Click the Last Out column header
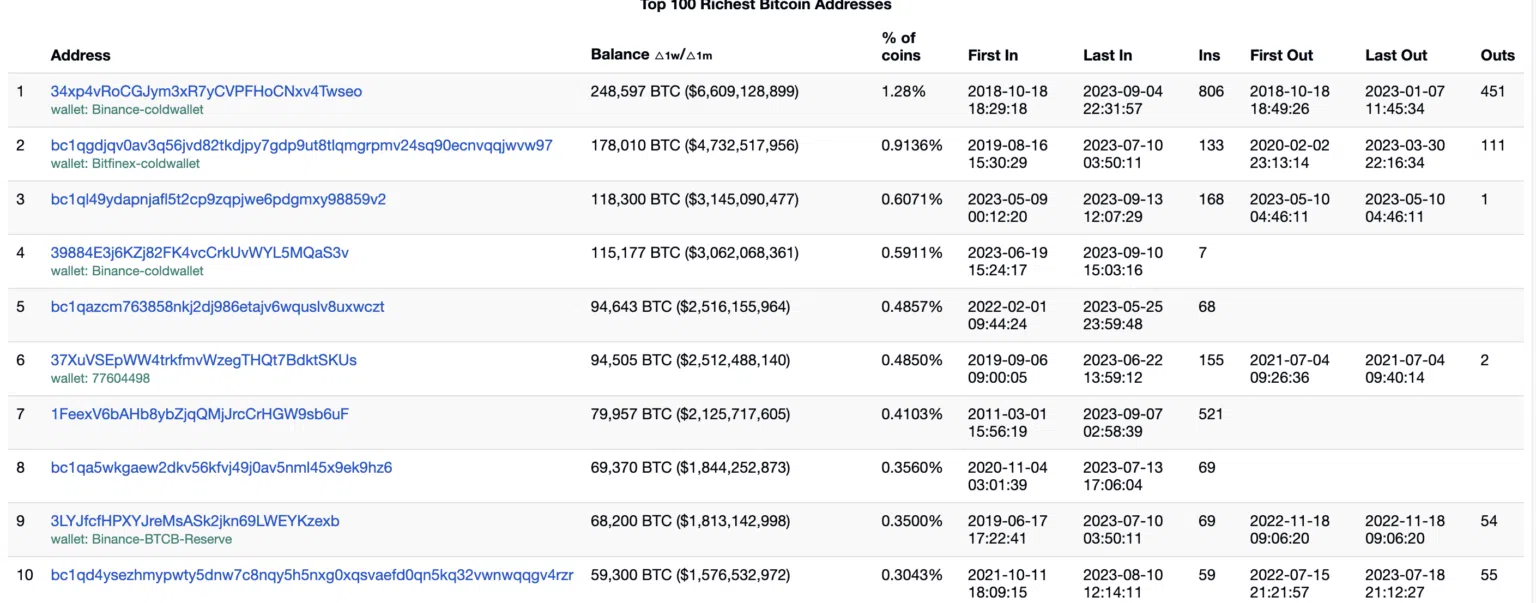The height and width of the screenshot is (603, 1536). click(x=1396, y=55)
